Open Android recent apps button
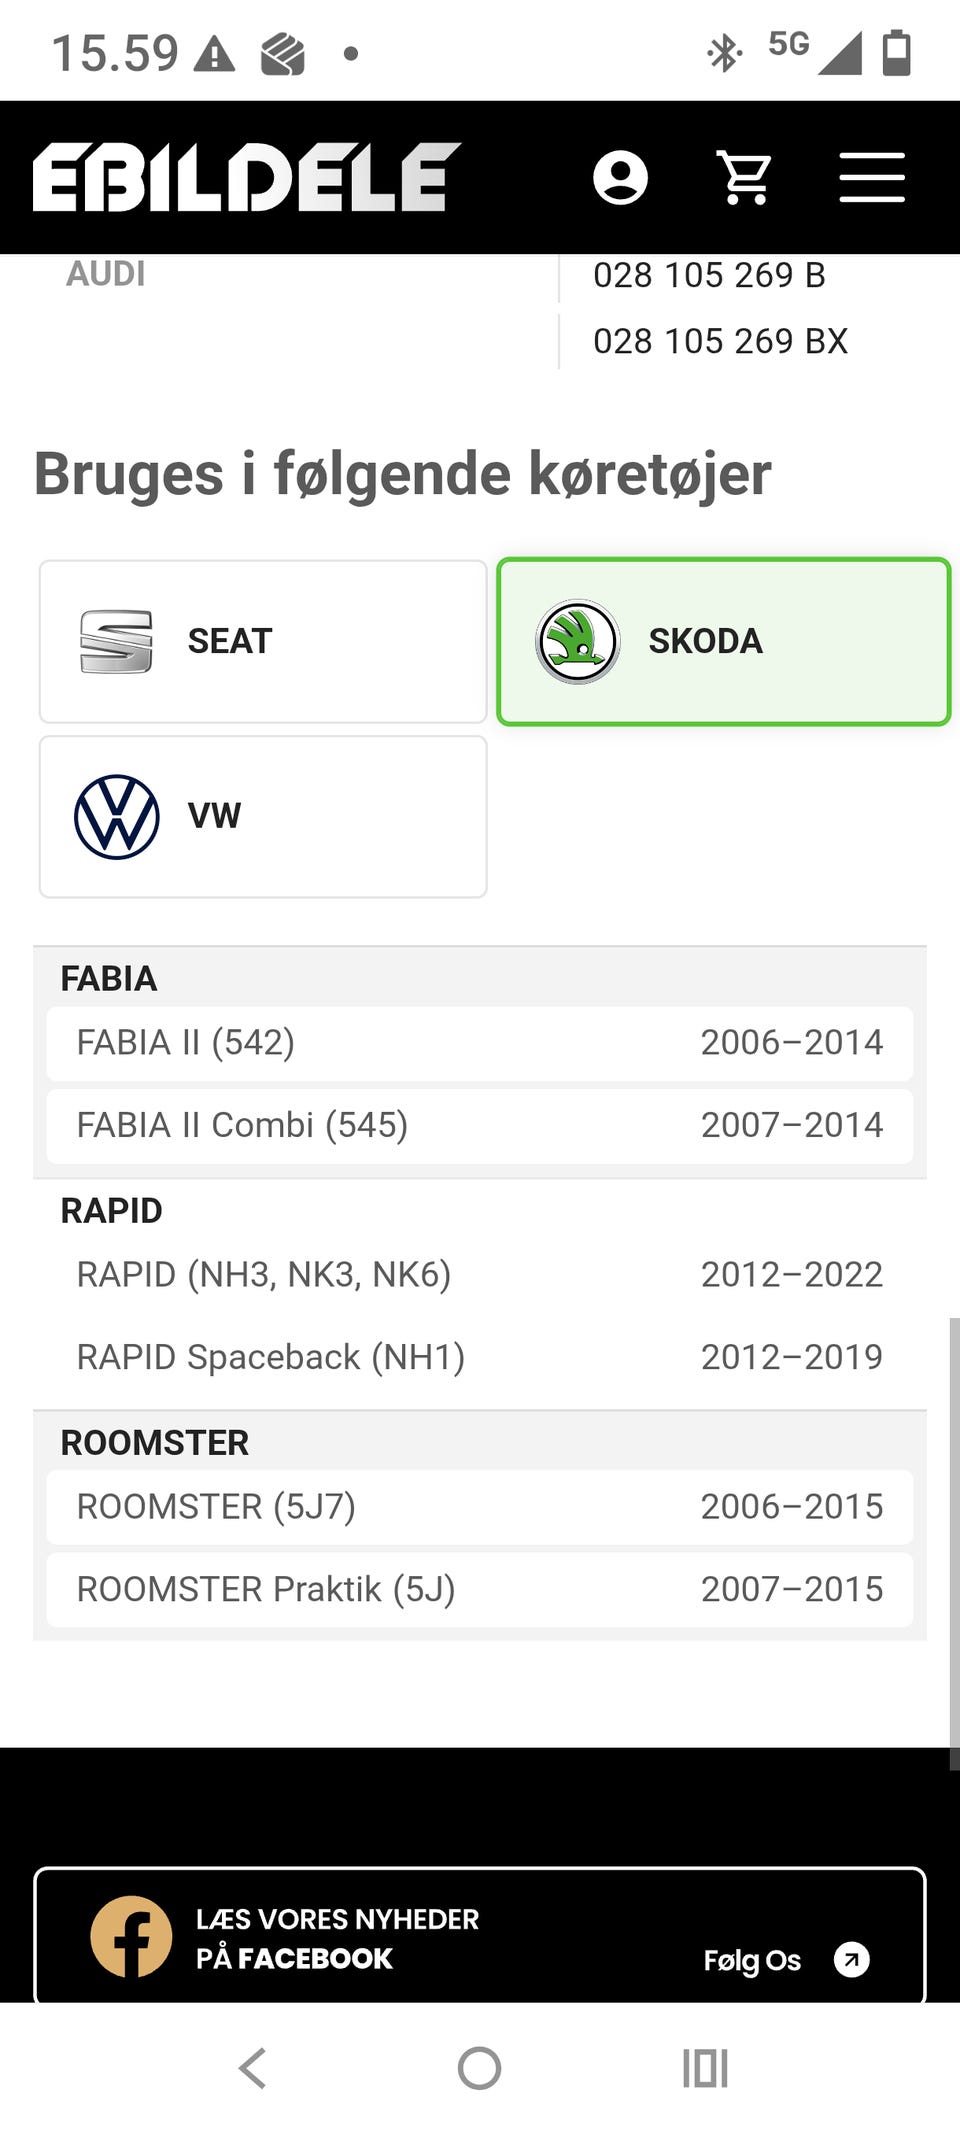Viewport: 960px width, 2134px height. tap(705, 2068)
